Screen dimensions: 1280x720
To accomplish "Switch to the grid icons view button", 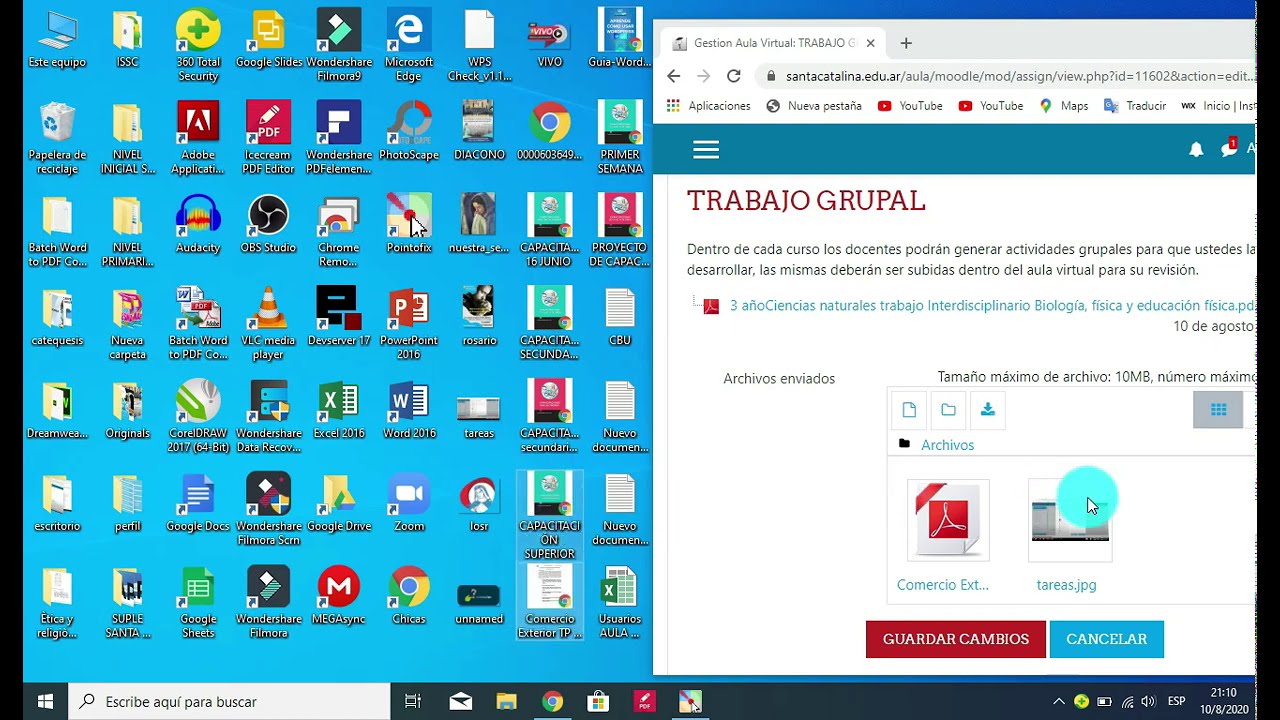I will coord(1218,410).
